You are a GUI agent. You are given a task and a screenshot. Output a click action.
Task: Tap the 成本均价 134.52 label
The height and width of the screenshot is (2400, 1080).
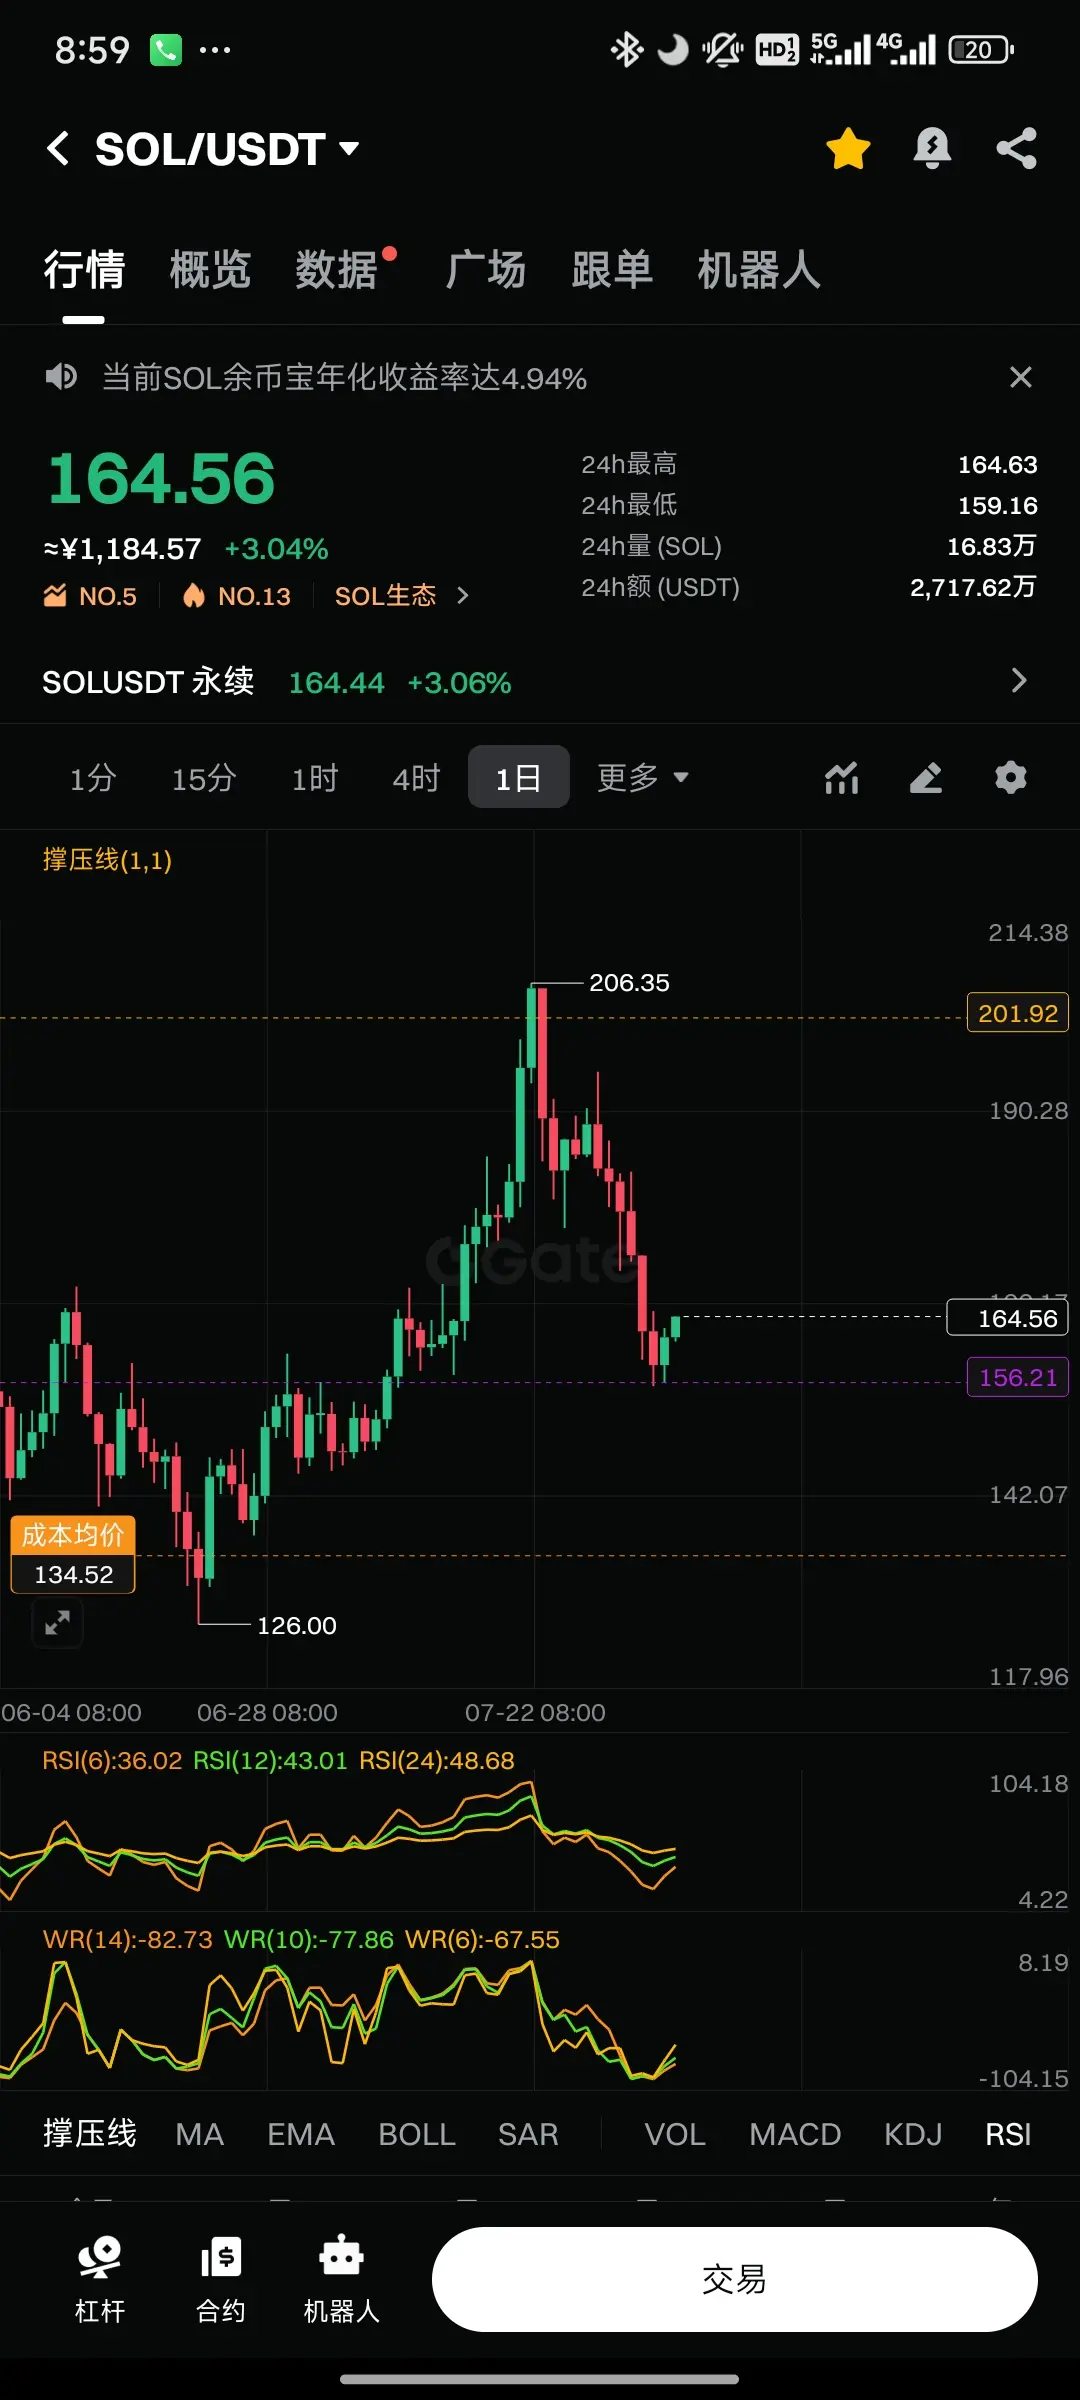(73, 1554)
